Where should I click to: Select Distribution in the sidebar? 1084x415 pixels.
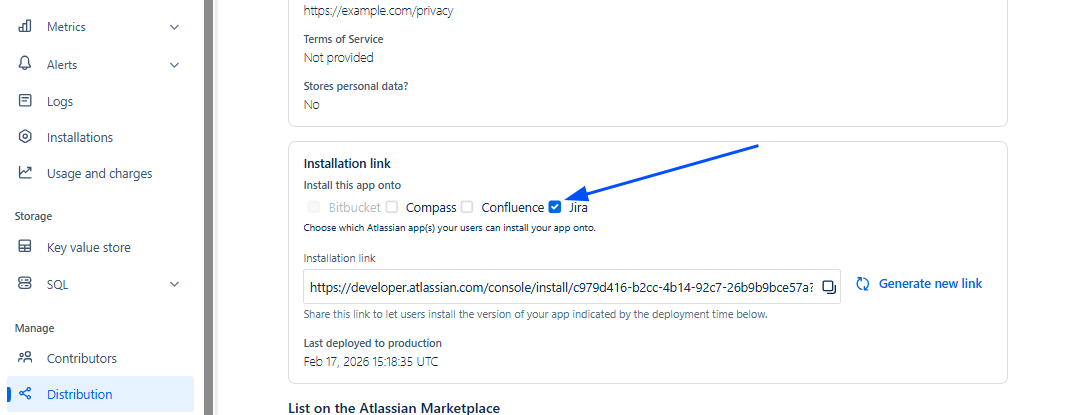click(x=100, y=394)
